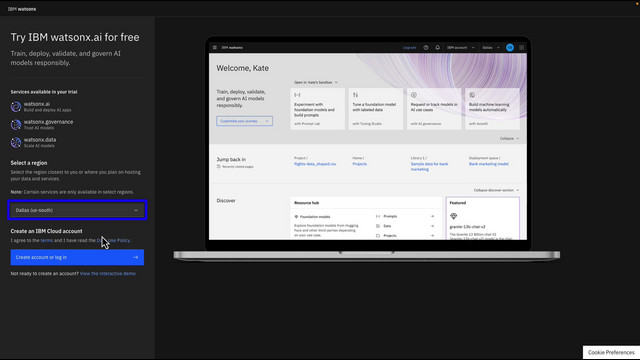Click 'Build and deploy AI apps' subtitle
Image resolution: width=640 pixels, height=360 pixels.
pyautogui.click(x=47, y=110)
